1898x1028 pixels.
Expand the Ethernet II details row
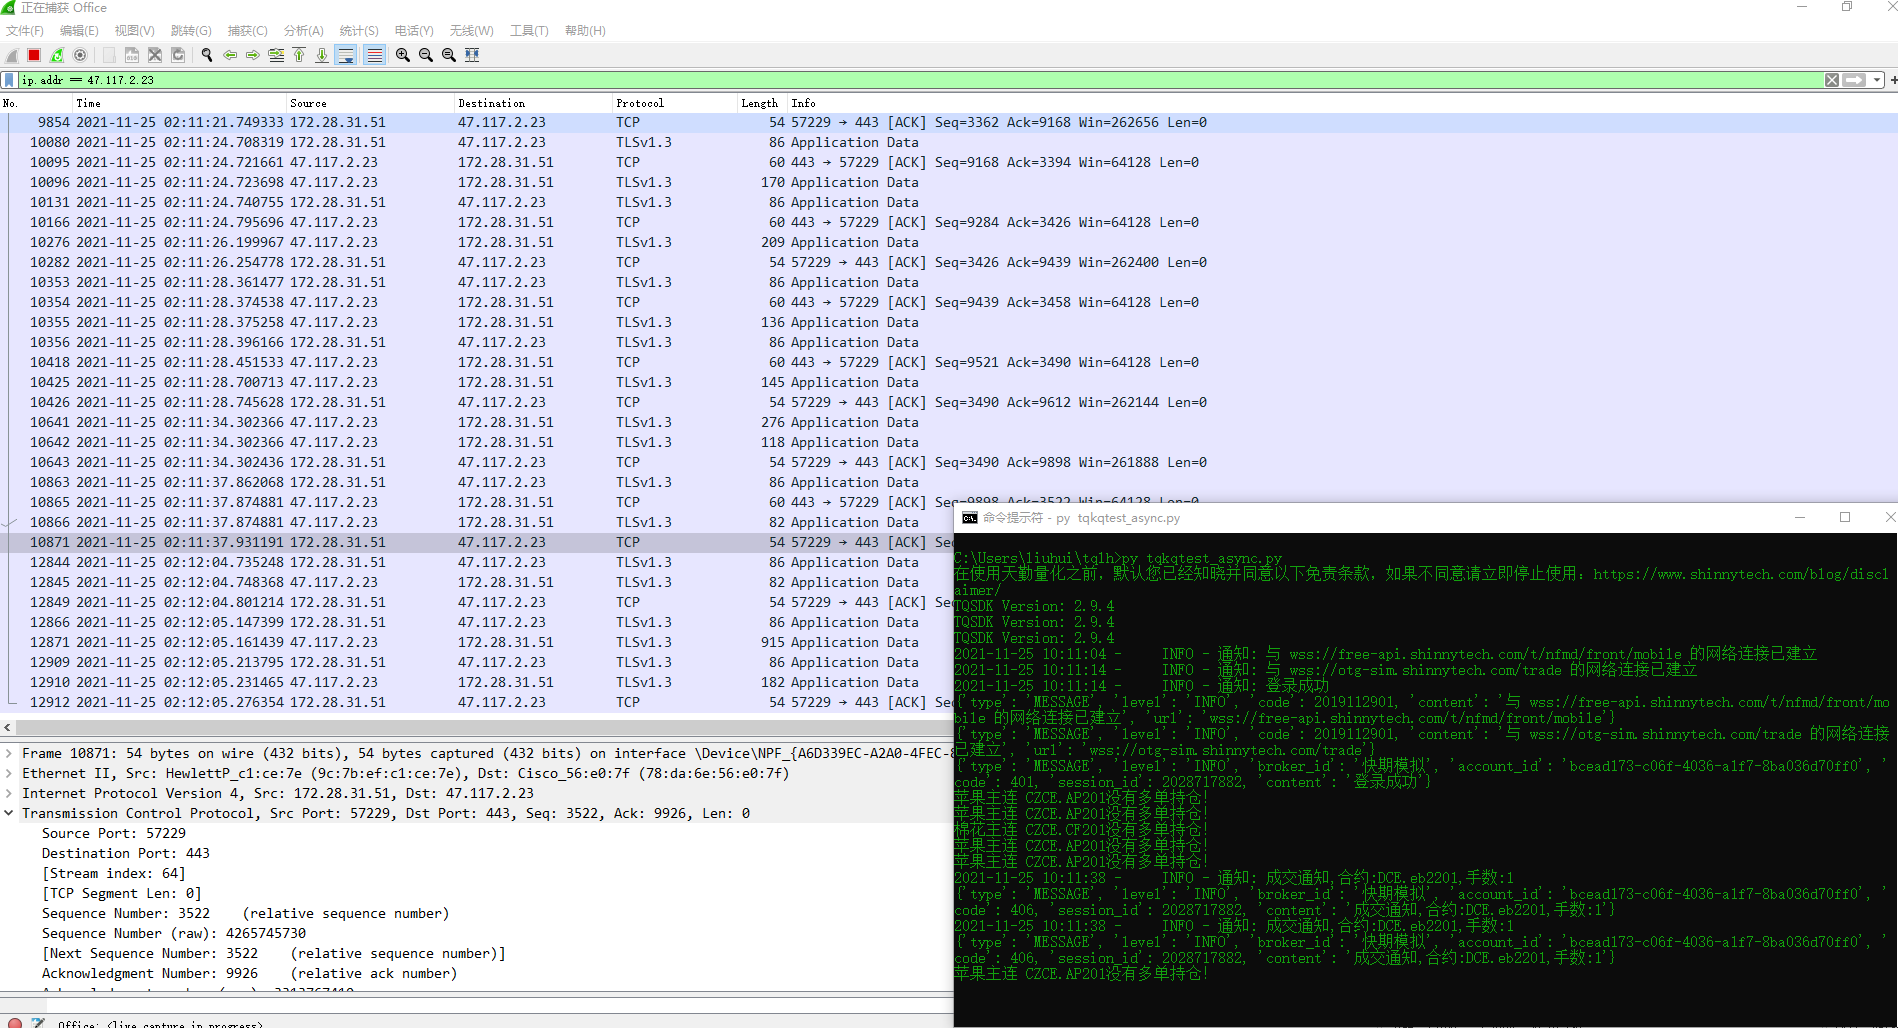pyautogui.click(x=9, y=774)
